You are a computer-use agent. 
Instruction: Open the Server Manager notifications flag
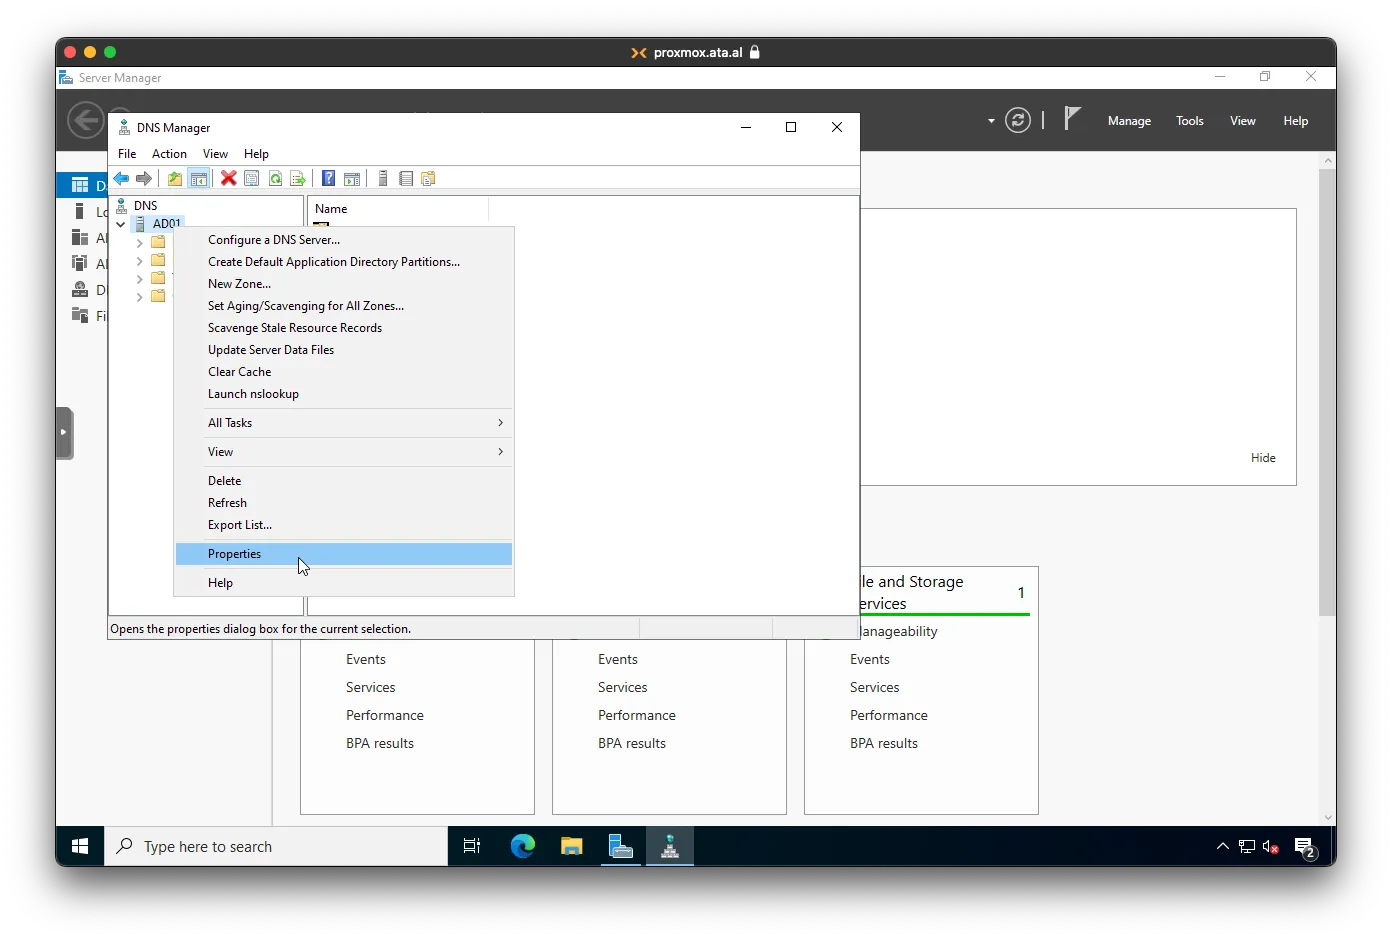[1072, 119]
